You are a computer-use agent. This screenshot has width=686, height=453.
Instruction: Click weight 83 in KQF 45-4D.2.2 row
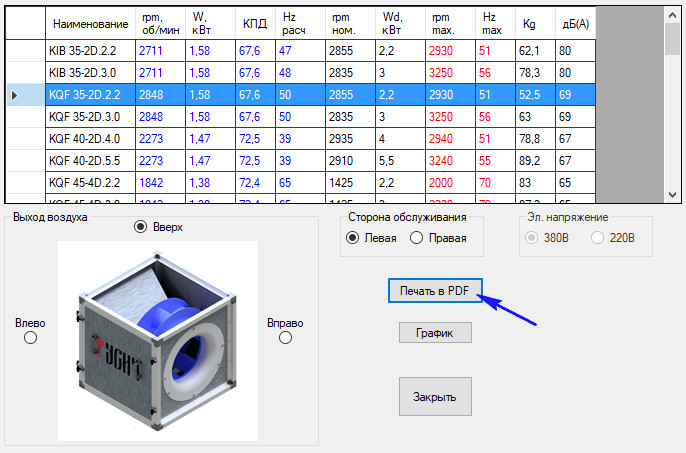click(x=536, y=183)
